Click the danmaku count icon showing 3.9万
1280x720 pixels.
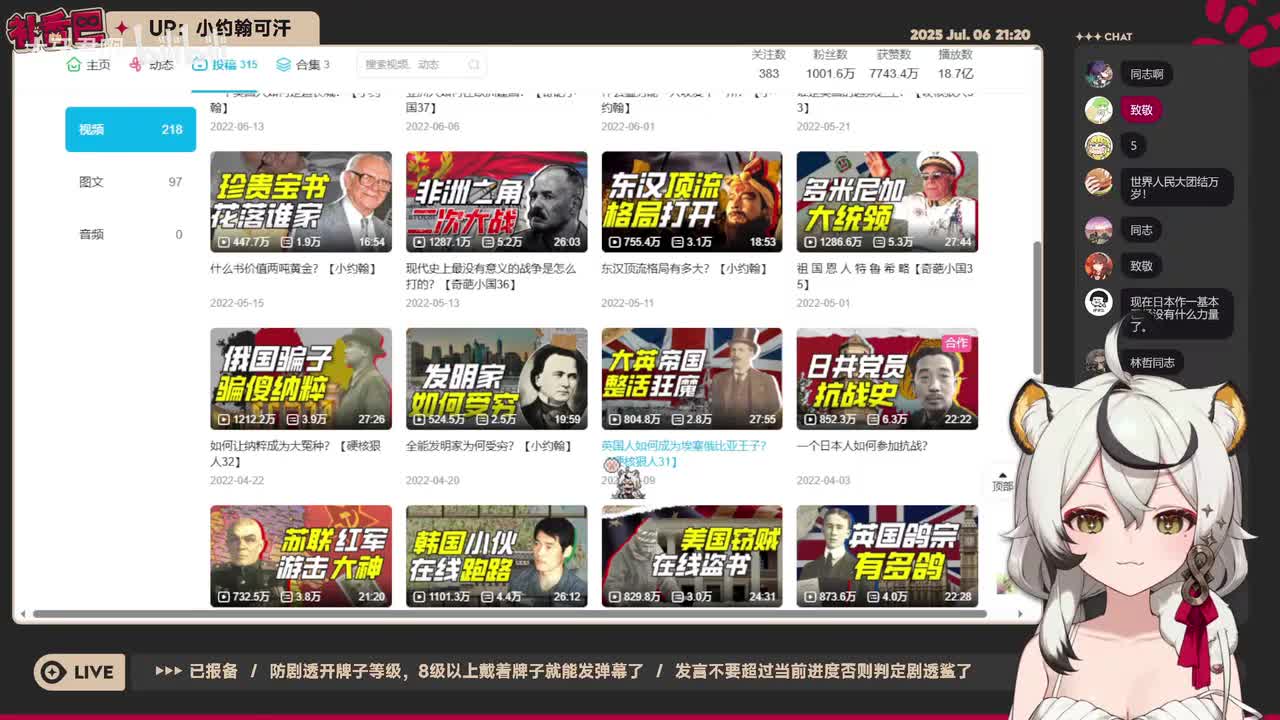292,419
